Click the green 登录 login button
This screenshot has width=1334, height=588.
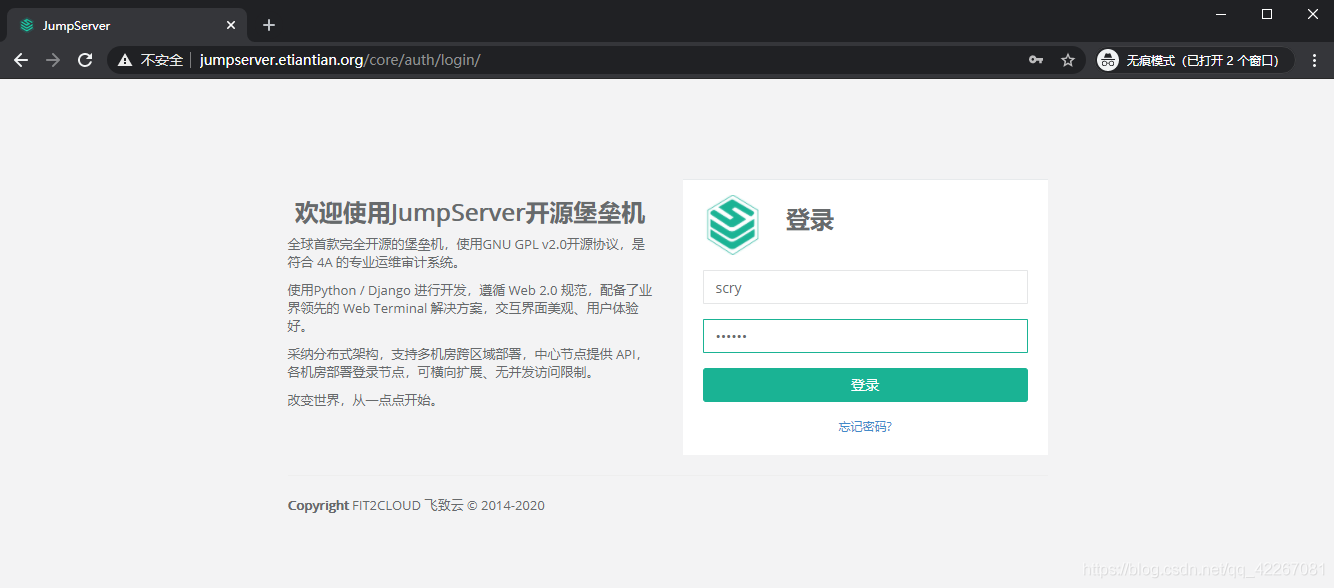pyautogui.click(x=865, y=385)
